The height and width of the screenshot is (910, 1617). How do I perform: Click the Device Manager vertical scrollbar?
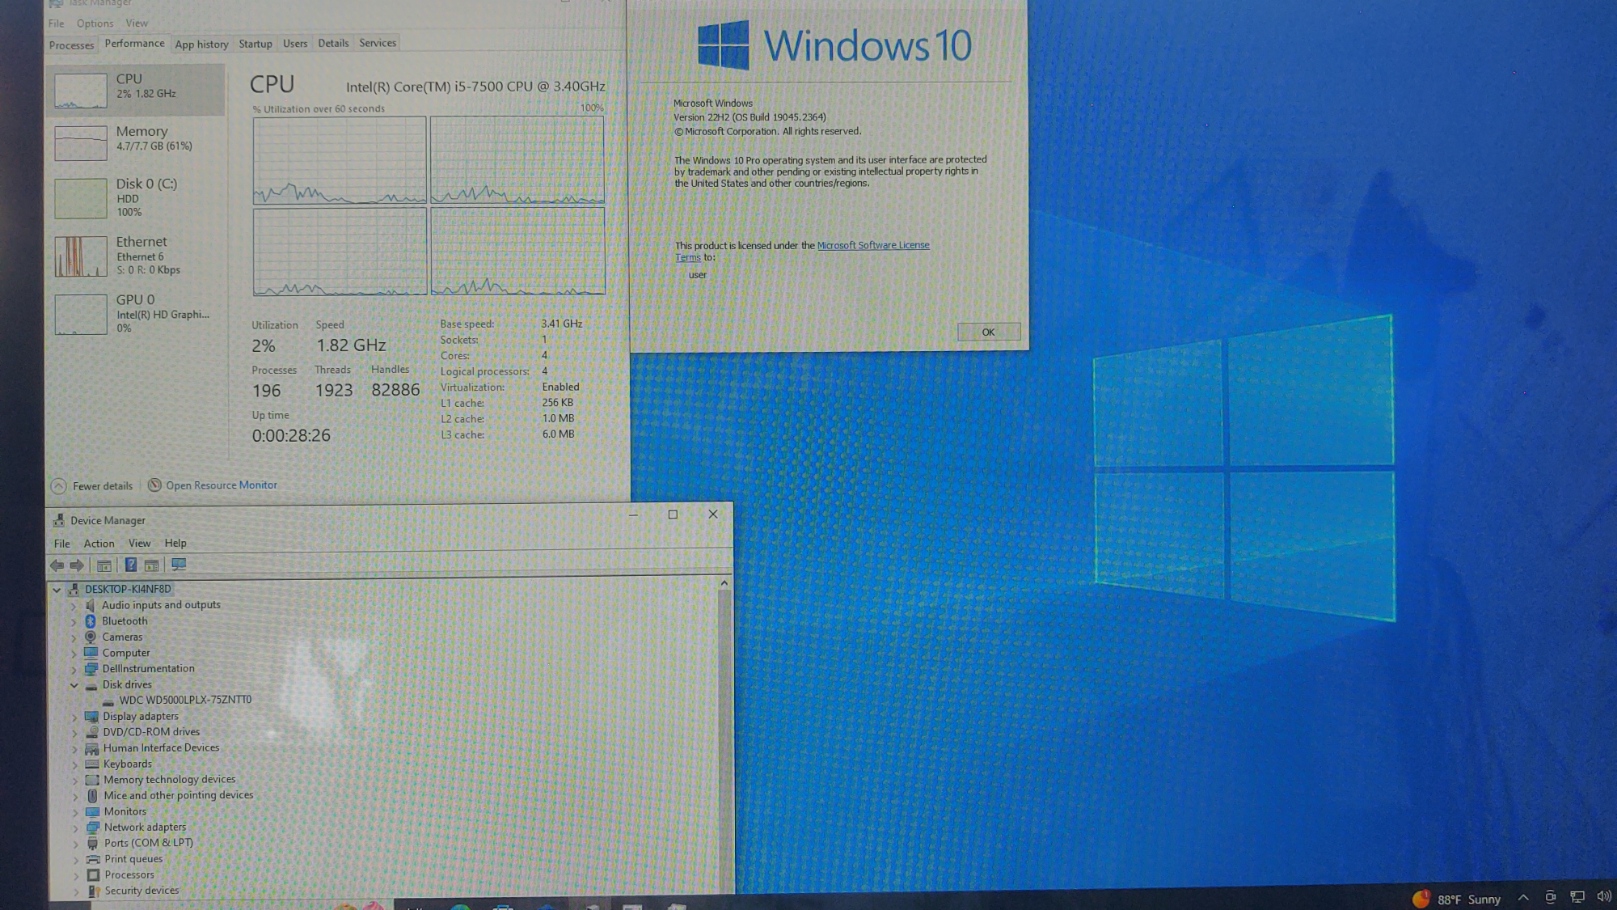pyautogui.click(x=724, y=730)
